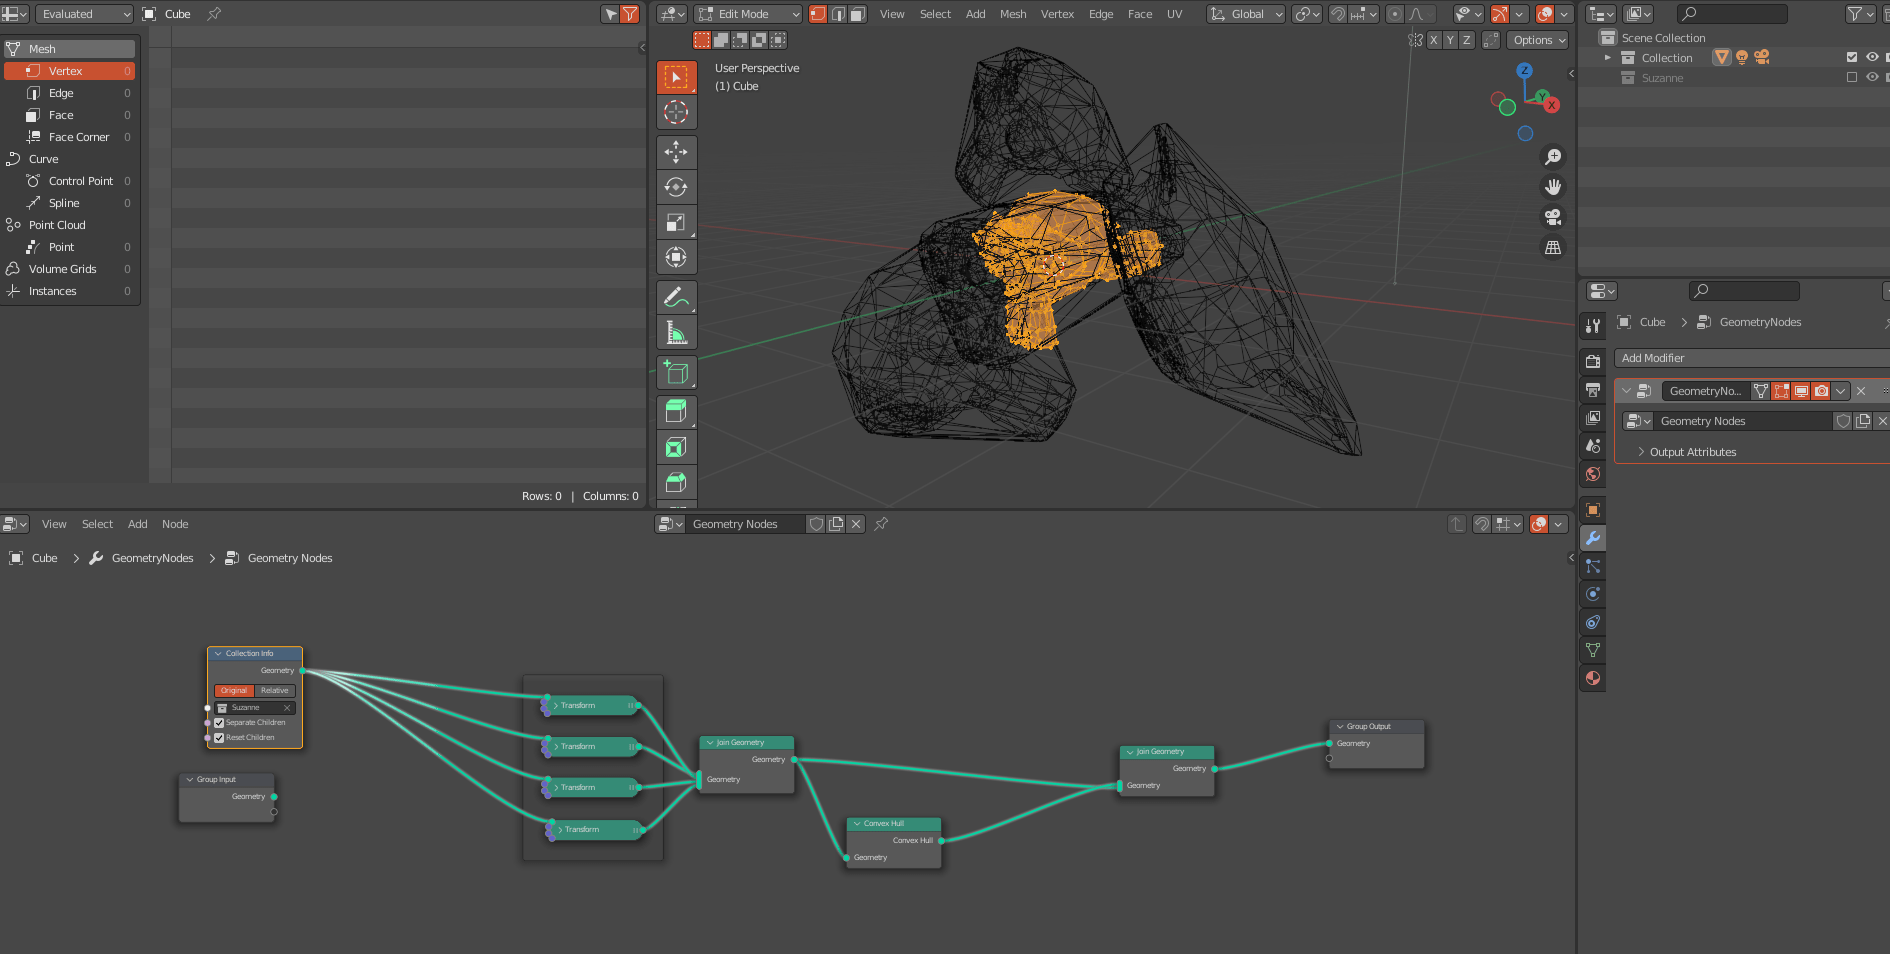Select the Add Cube tool

pyautogui.click(x=677, y=373)
